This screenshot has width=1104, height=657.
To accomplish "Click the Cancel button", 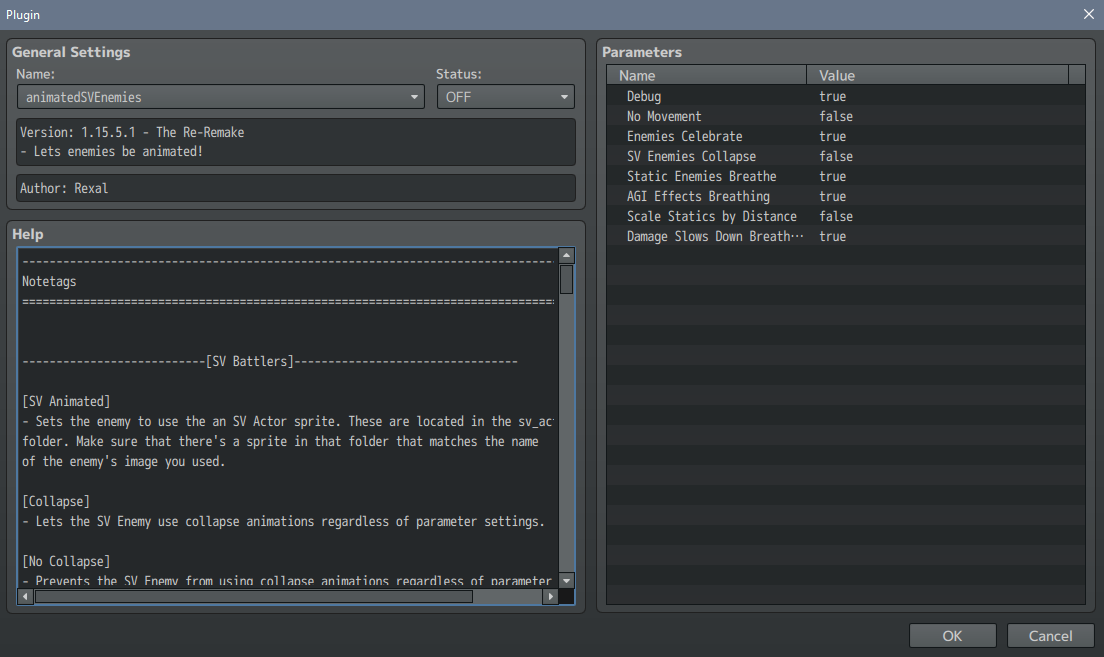I will [1050, 636].
